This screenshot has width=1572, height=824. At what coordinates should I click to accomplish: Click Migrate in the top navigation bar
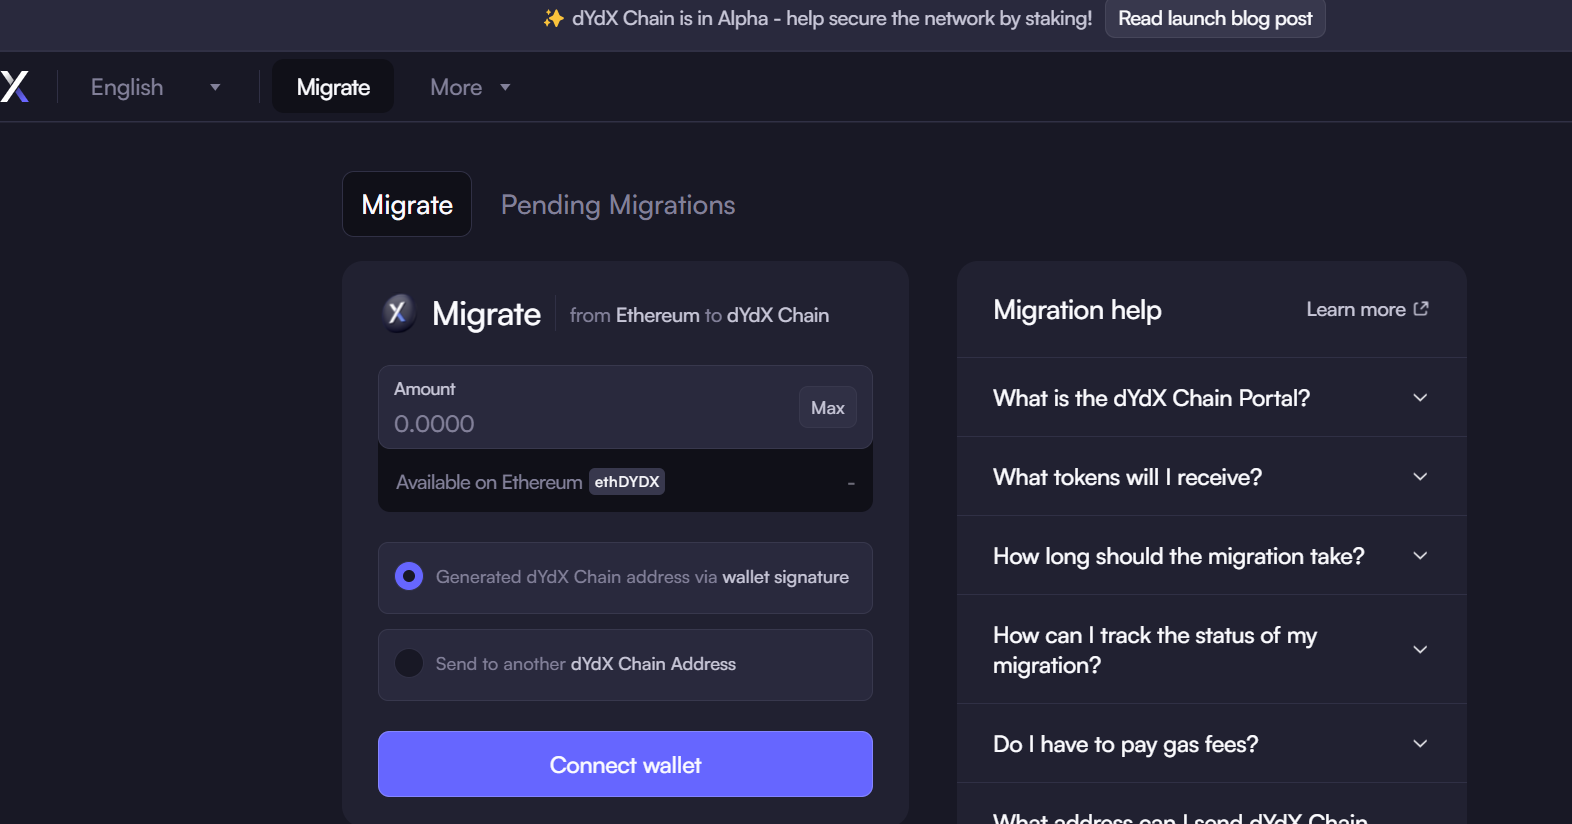click(x=333, y=87)
